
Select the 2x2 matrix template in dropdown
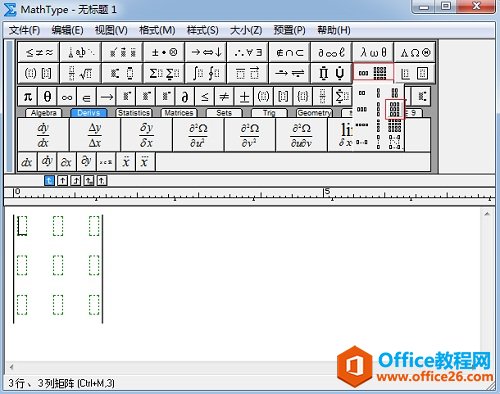[x=395, y=93]
